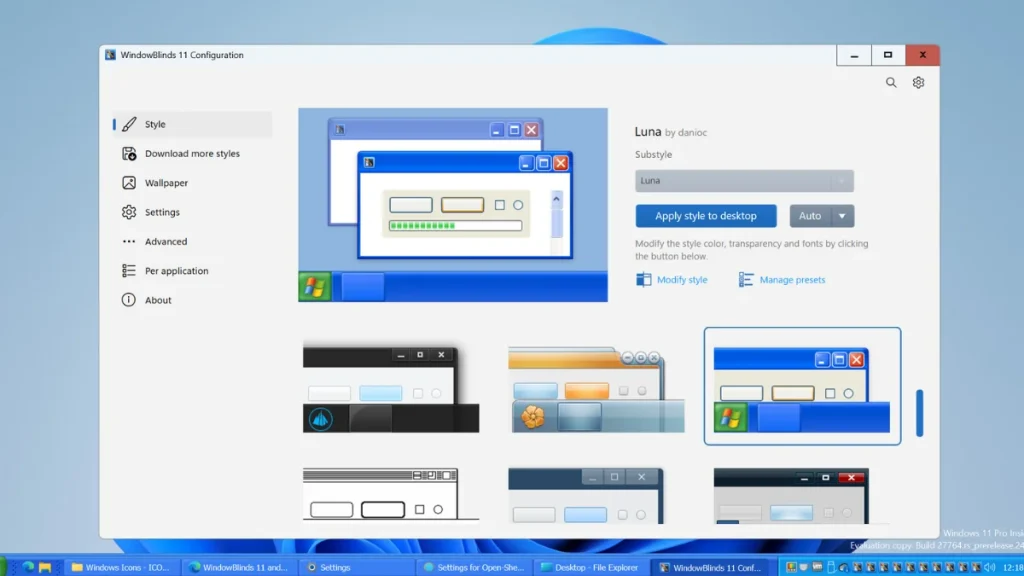Open Manage presets

click(789, 279)
